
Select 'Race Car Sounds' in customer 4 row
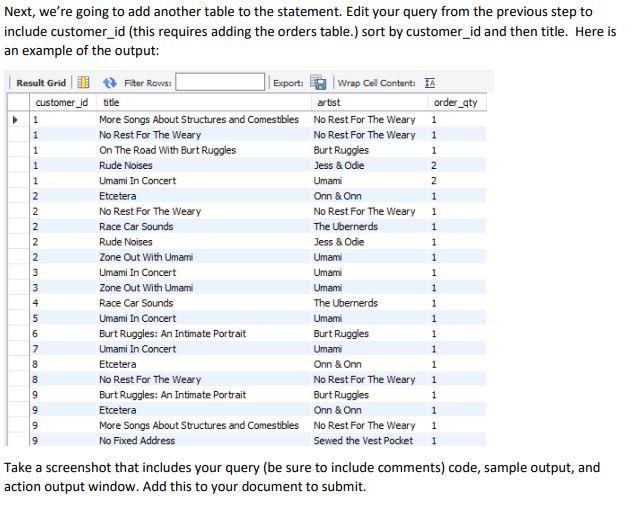[x=136, y=303]
